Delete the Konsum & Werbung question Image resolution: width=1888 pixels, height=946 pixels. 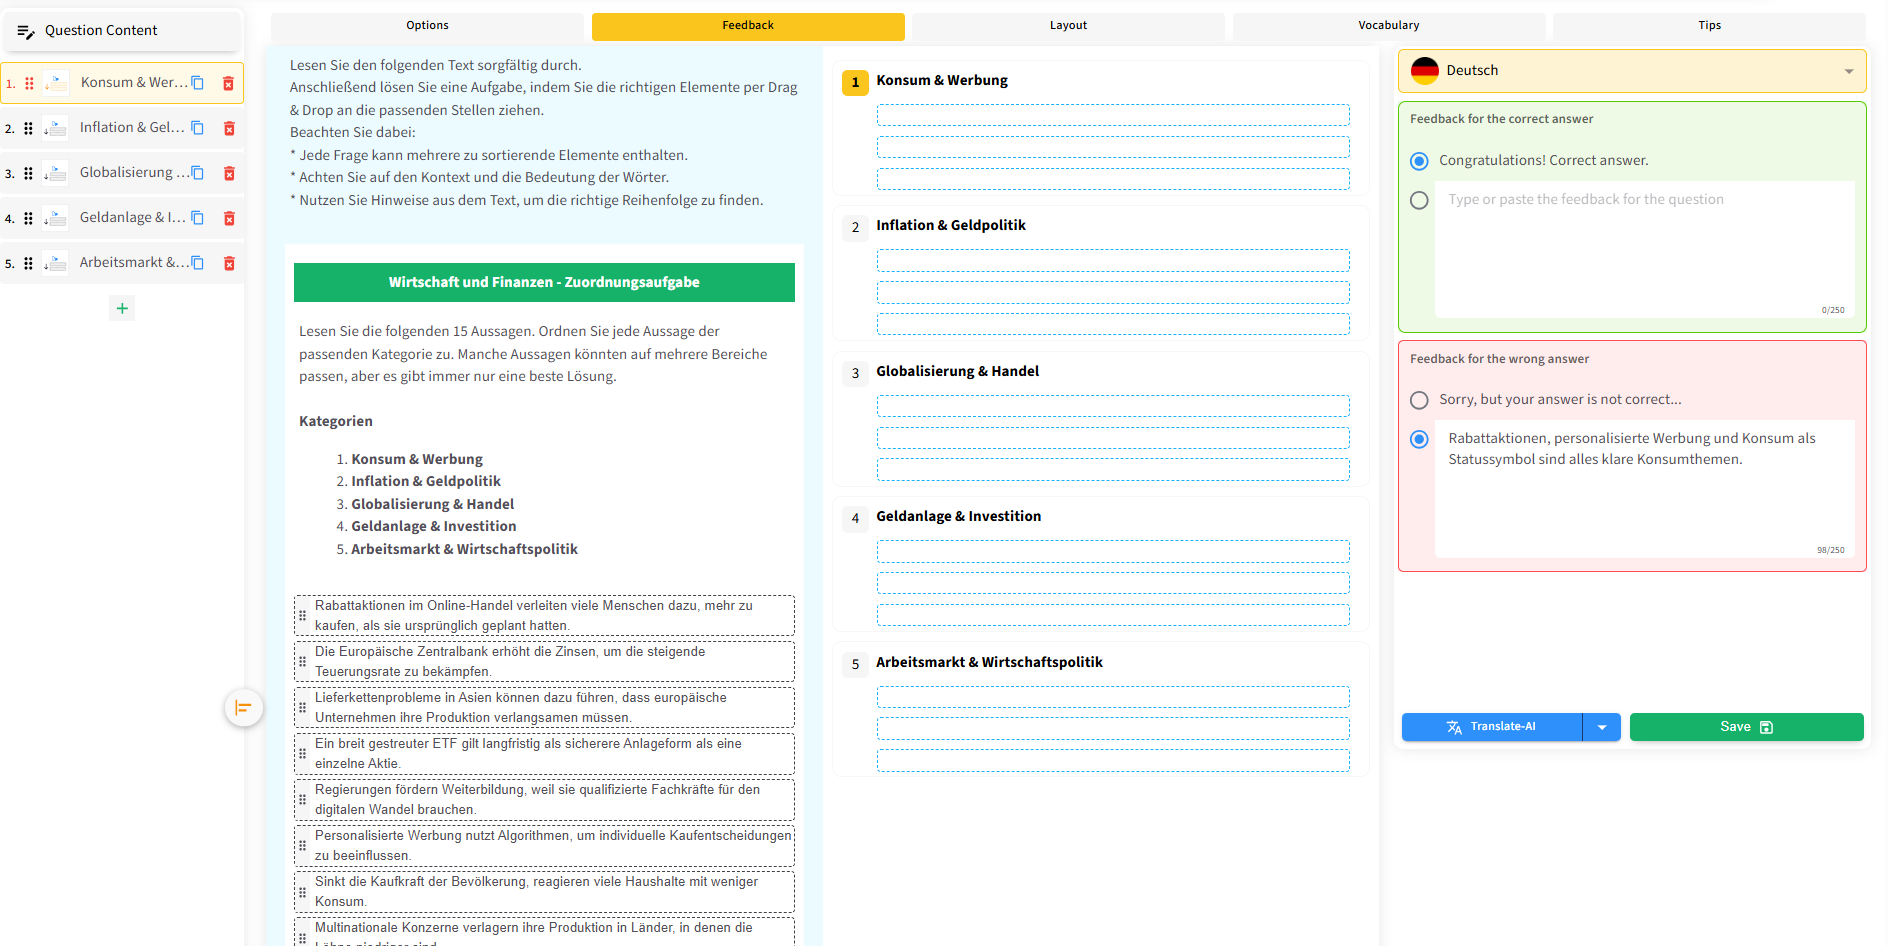(x=228, y=83)
